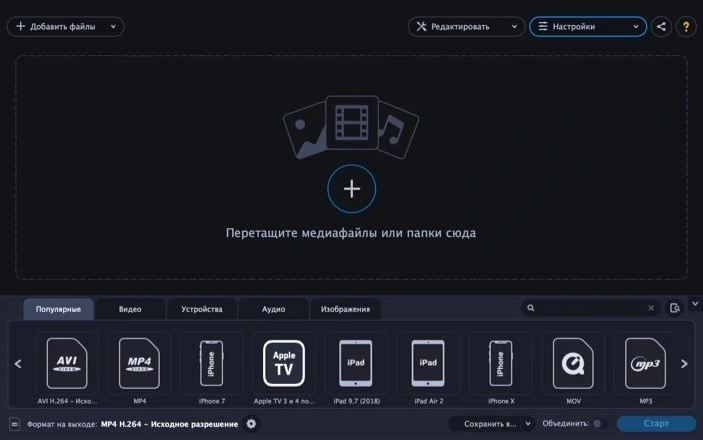Switch to the Видео tab
Viewport: 703px width, 440px height.
coord(130,309)
